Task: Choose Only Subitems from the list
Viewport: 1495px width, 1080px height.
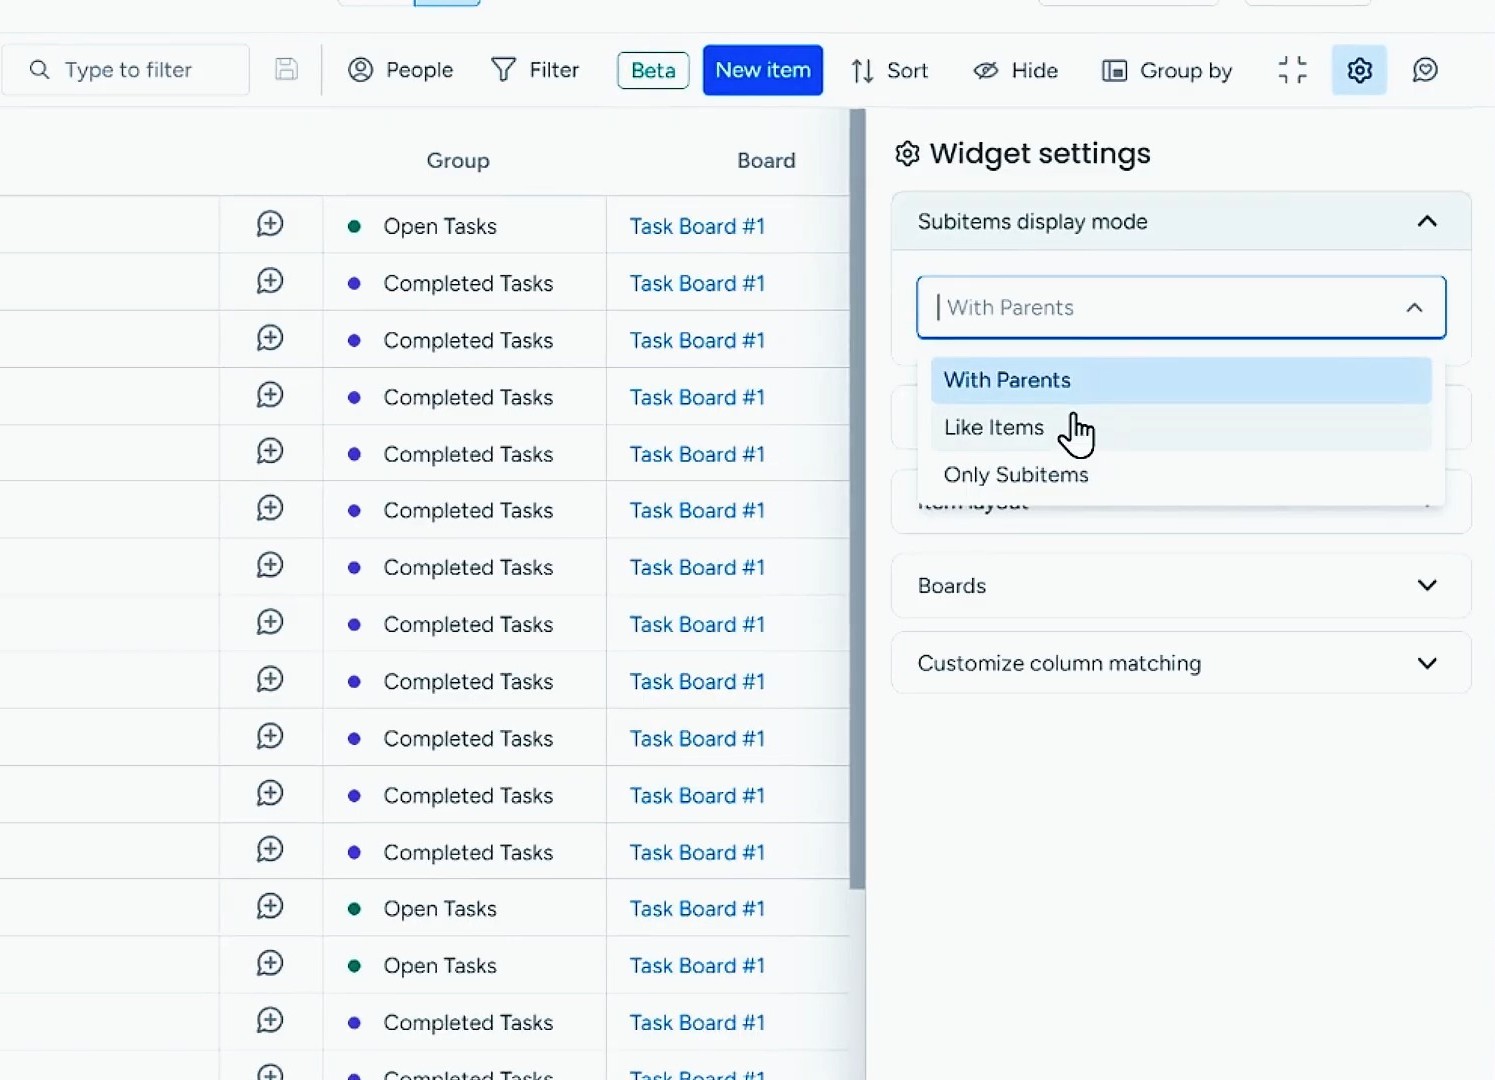Action: (1016, 475)
